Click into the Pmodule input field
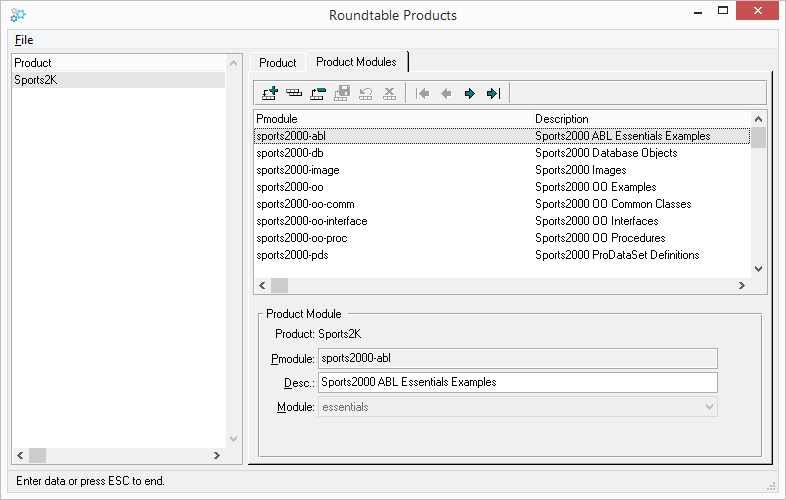The image size is (786, 500). tap(518, 359)
